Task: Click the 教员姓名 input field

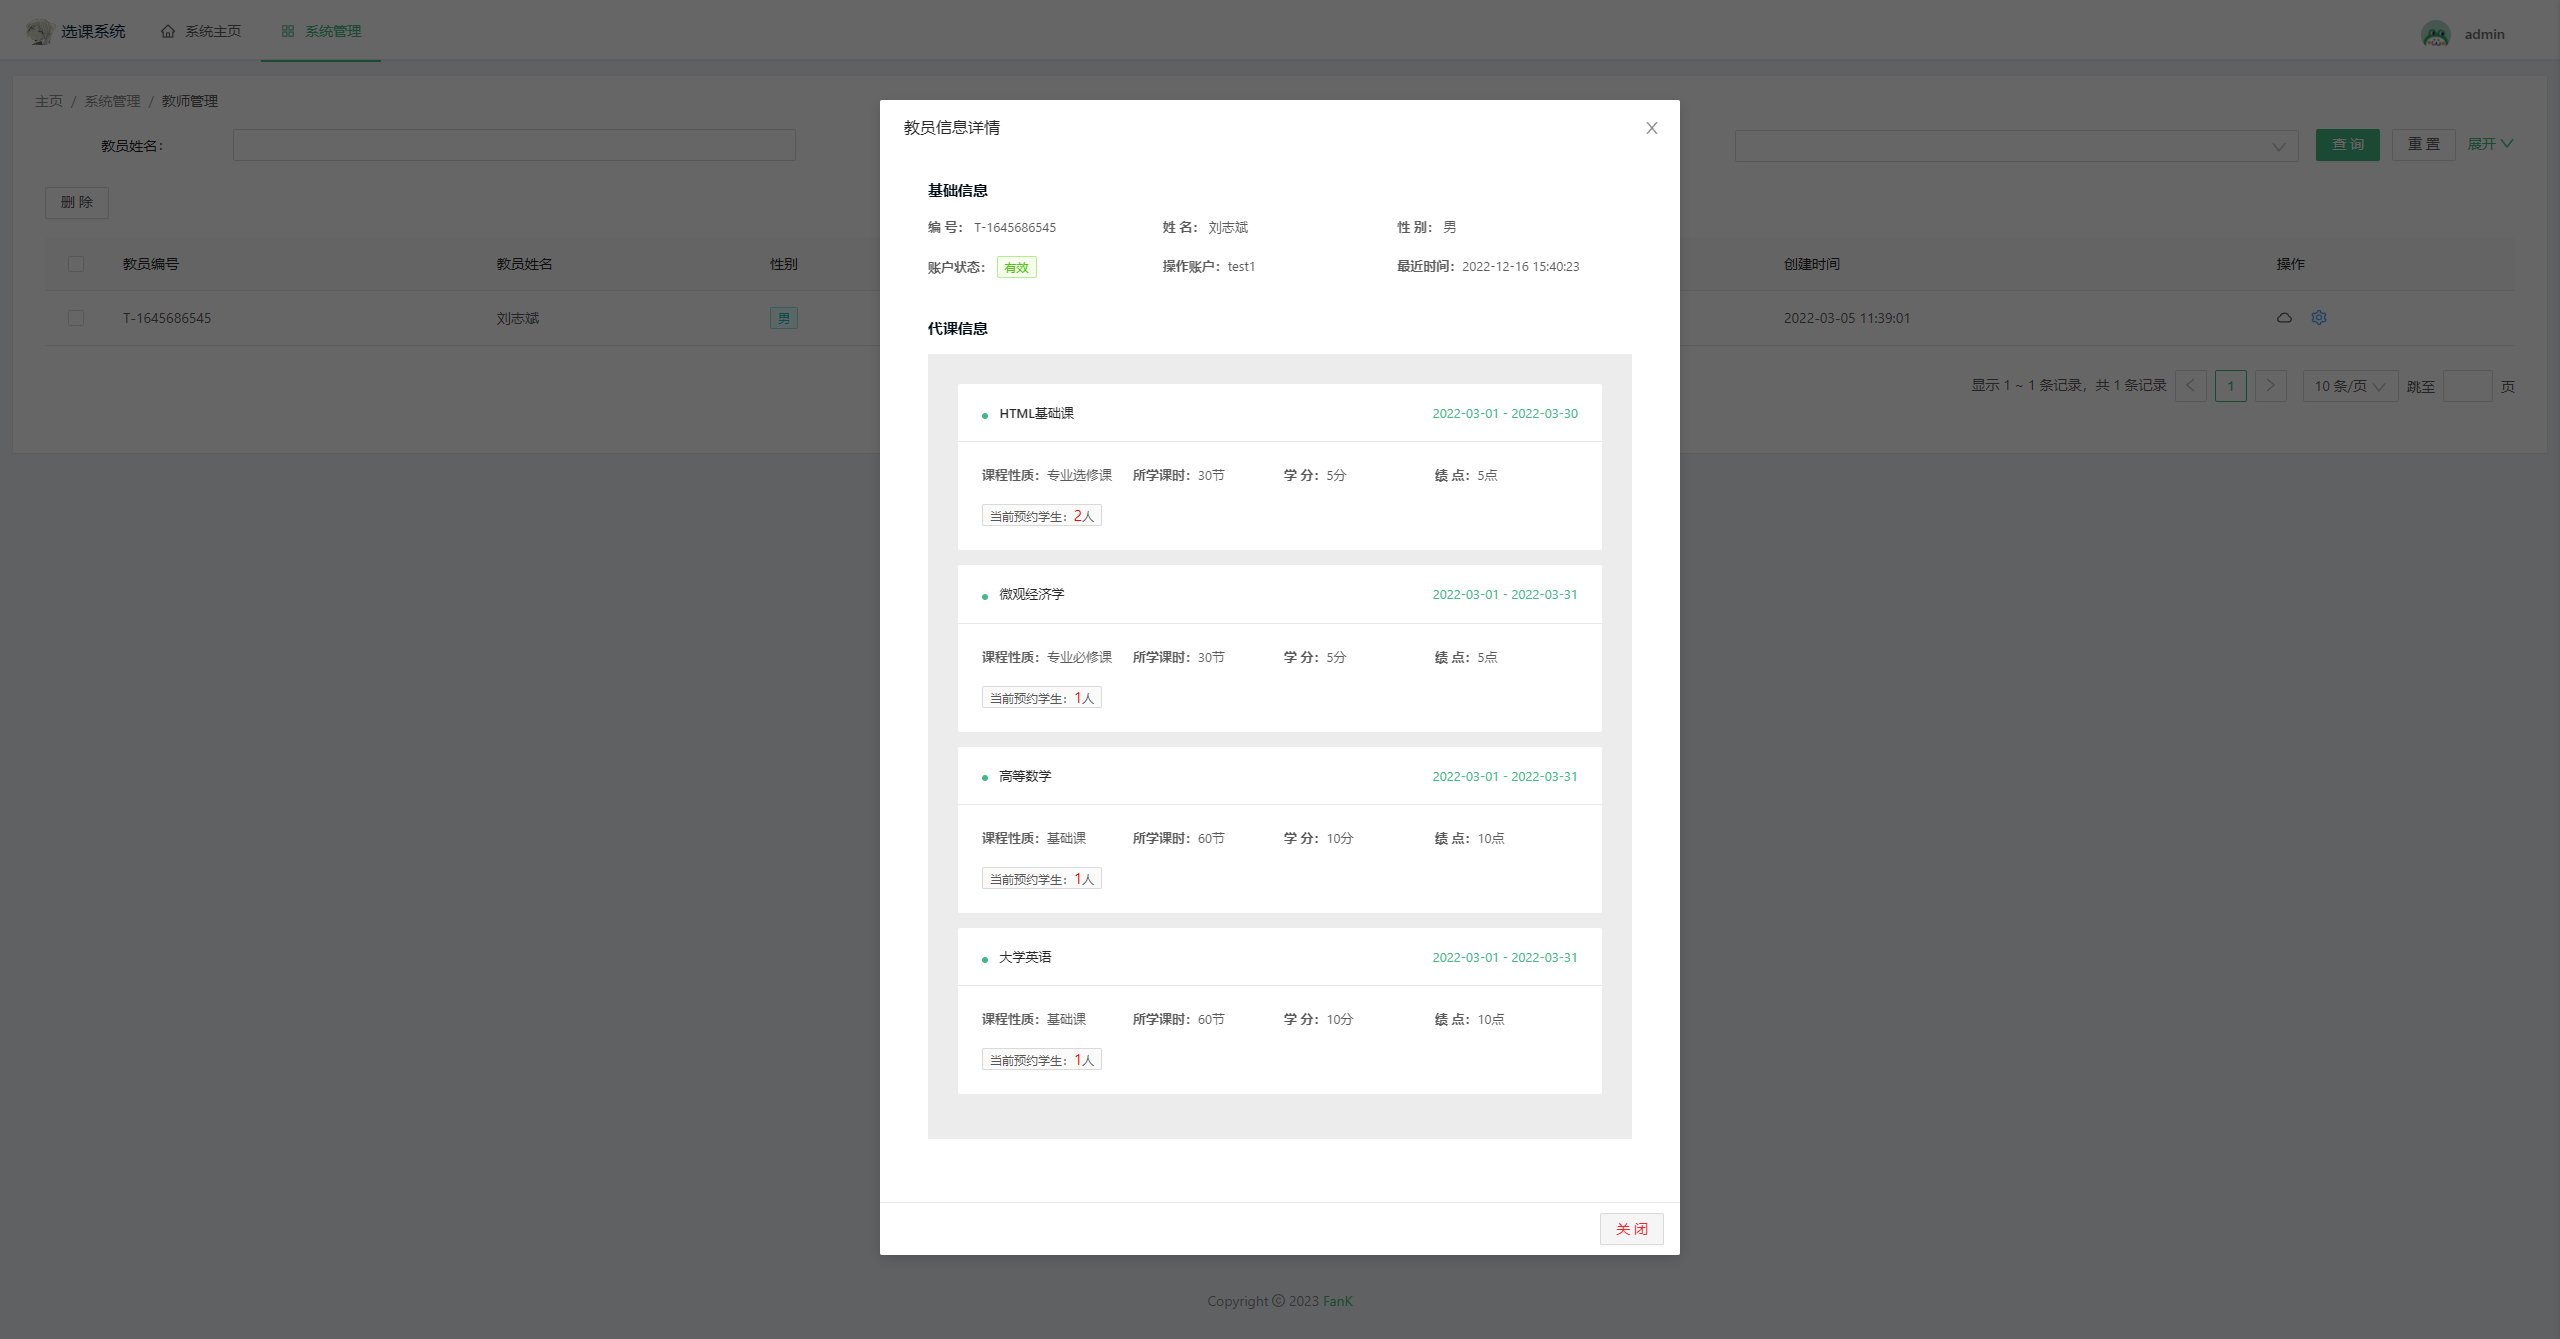Action: pos(514,145)
